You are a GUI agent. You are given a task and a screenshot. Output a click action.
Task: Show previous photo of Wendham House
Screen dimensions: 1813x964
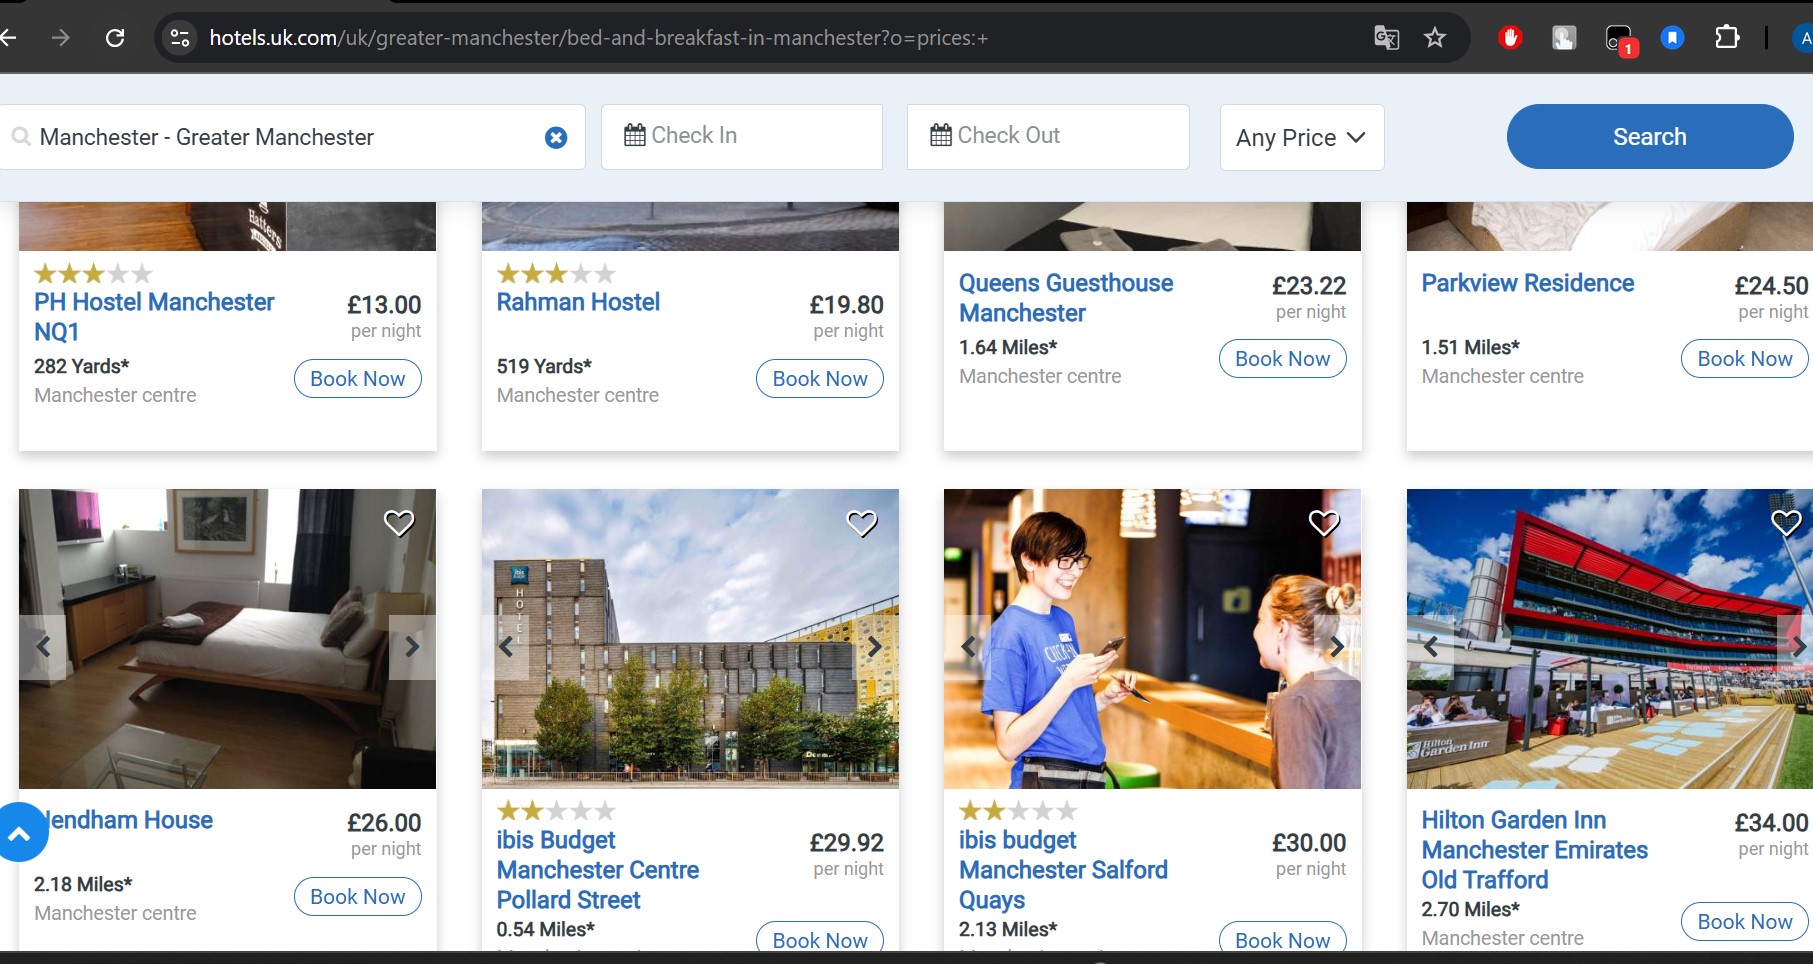[x=43, y=647]
